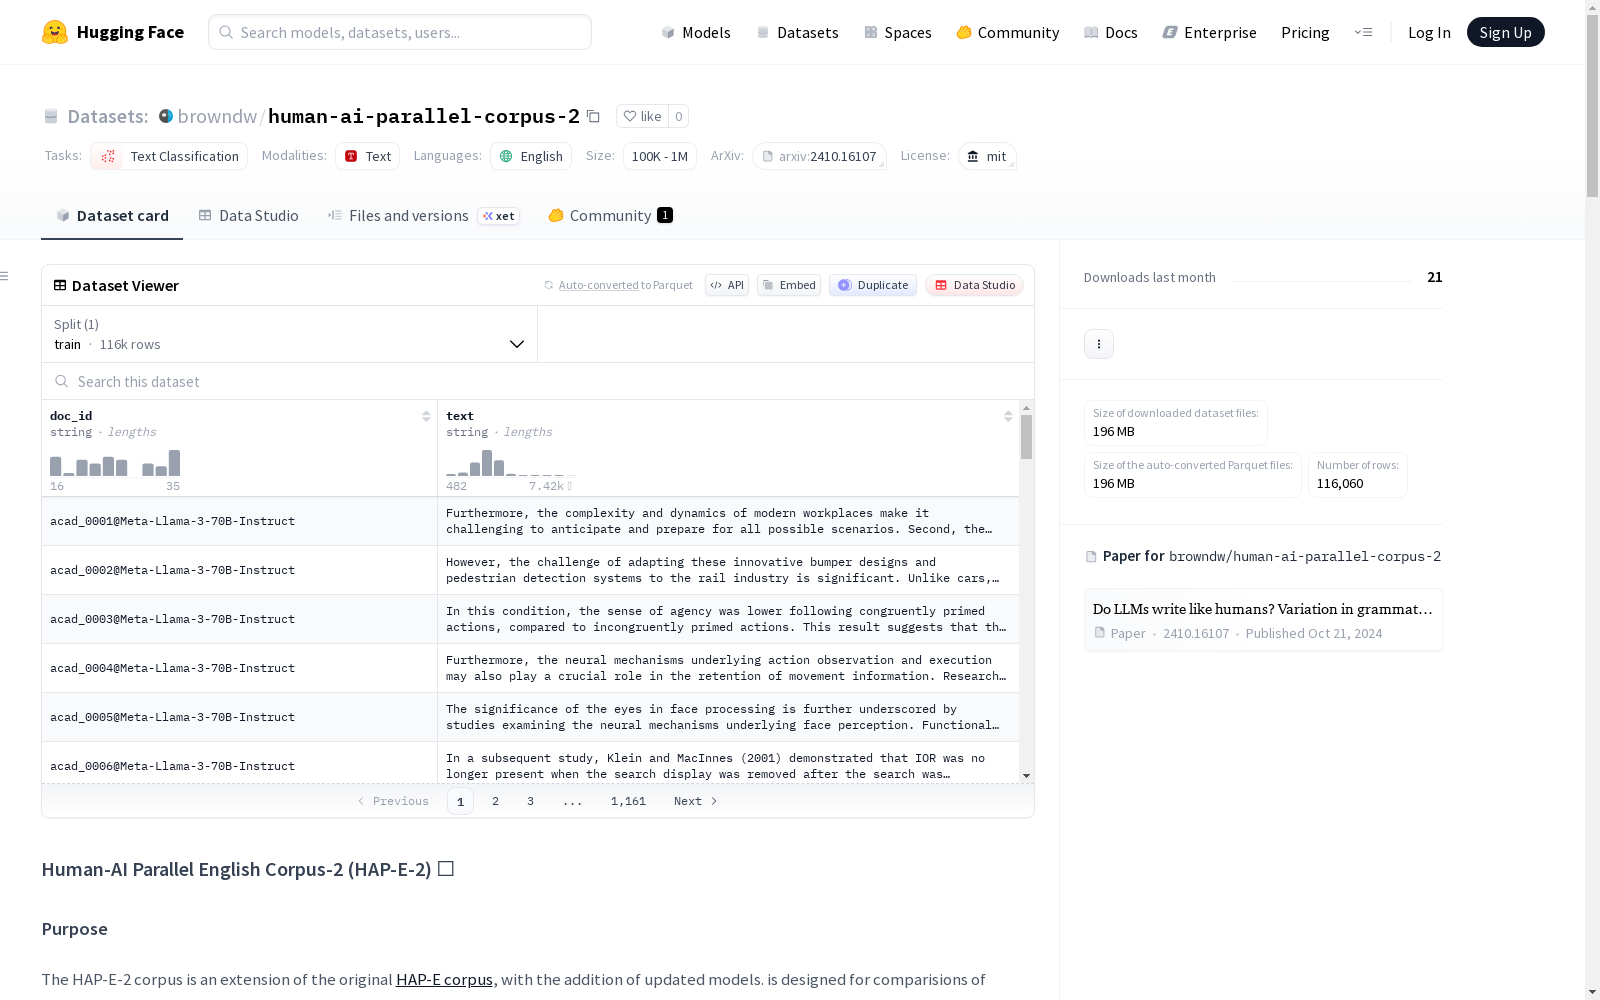Open the HAP-E corpus link
Screen dimensions: 1600x1000
point(444,979)
